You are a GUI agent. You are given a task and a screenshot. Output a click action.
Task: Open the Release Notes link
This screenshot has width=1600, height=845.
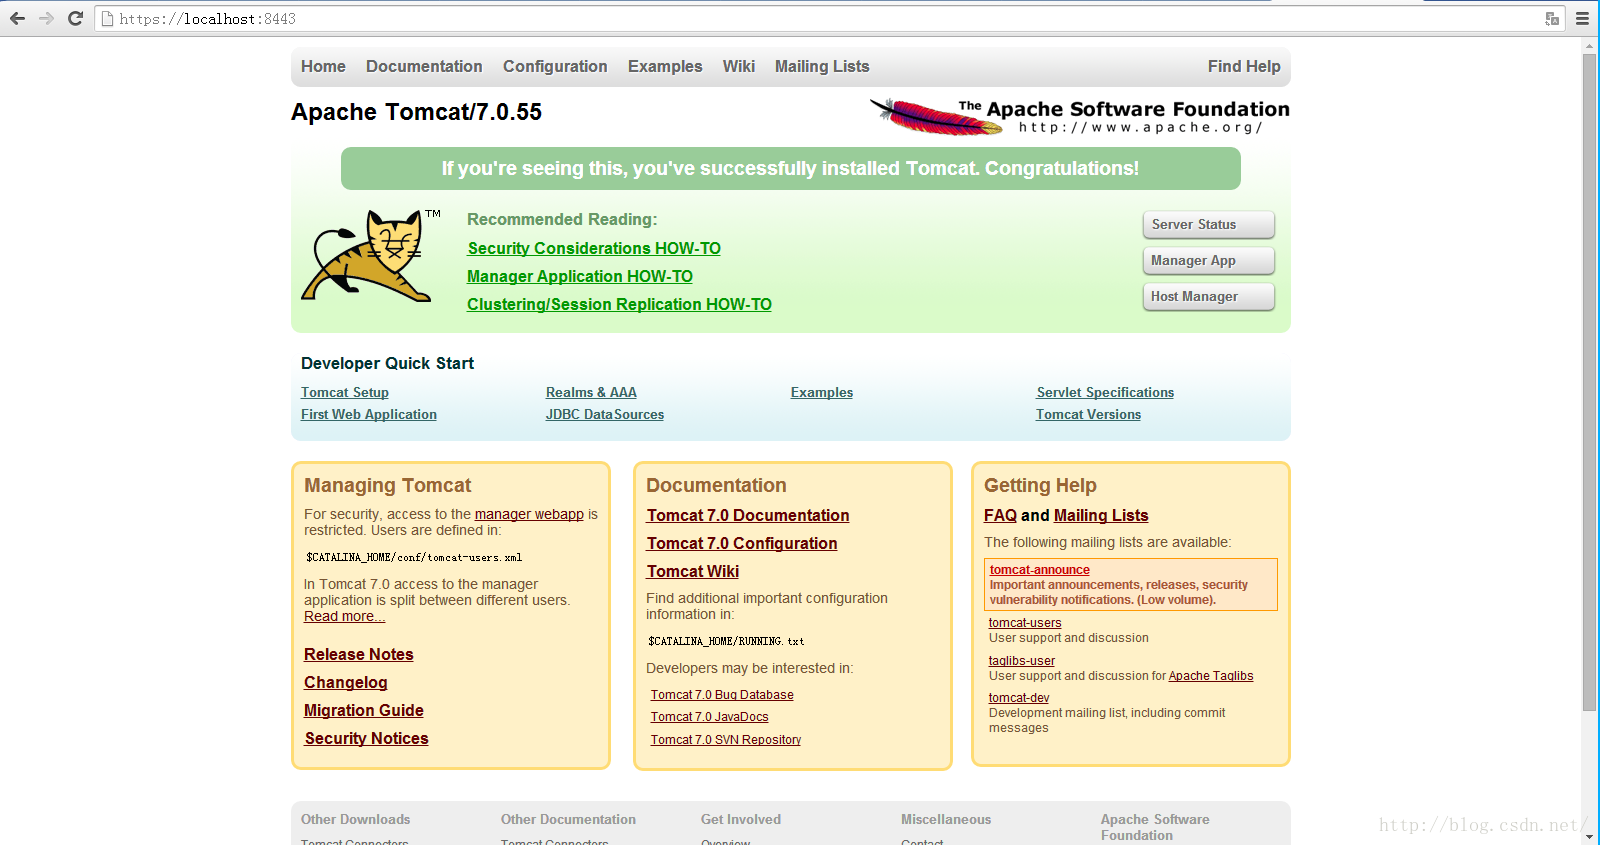coord(359,654)
